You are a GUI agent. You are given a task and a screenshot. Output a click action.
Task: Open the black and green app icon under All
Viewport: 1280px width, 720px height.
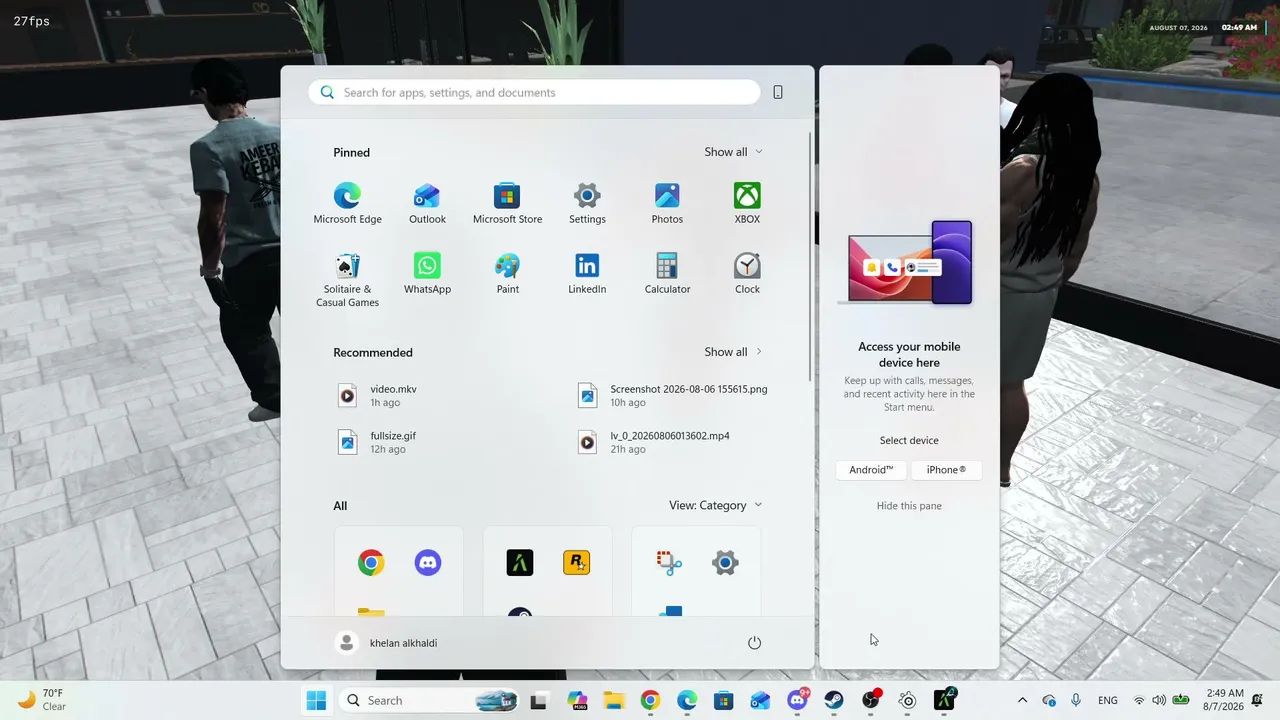519,563
